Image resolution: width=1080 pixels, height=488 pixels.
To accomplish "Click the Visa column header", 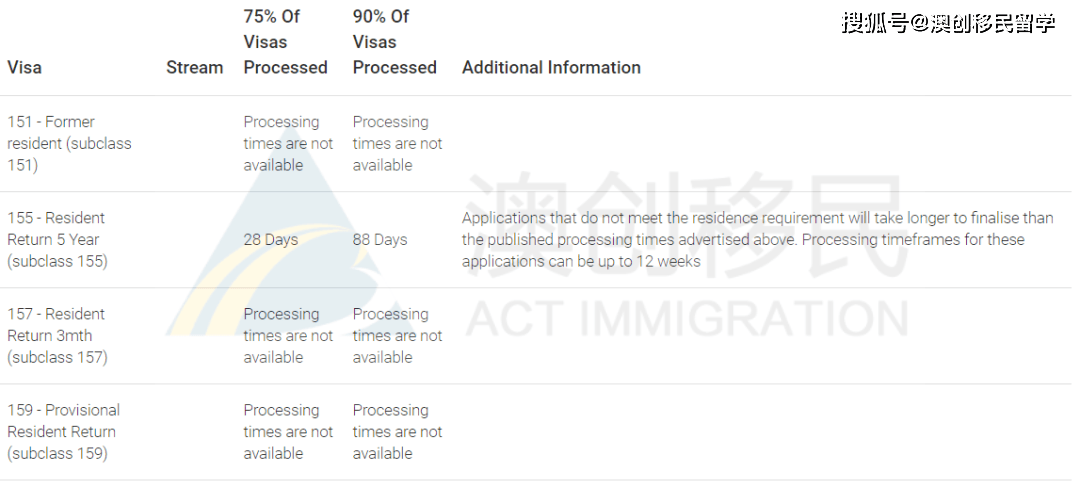I will coord(24,67).
